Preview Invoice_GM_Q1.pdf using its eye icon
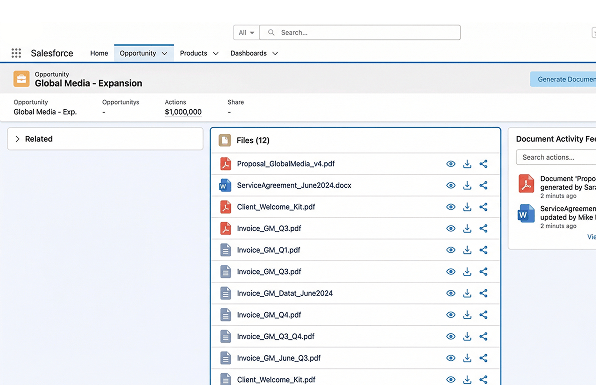The height and width of the screenshot is (385, 596). [451, 250]
